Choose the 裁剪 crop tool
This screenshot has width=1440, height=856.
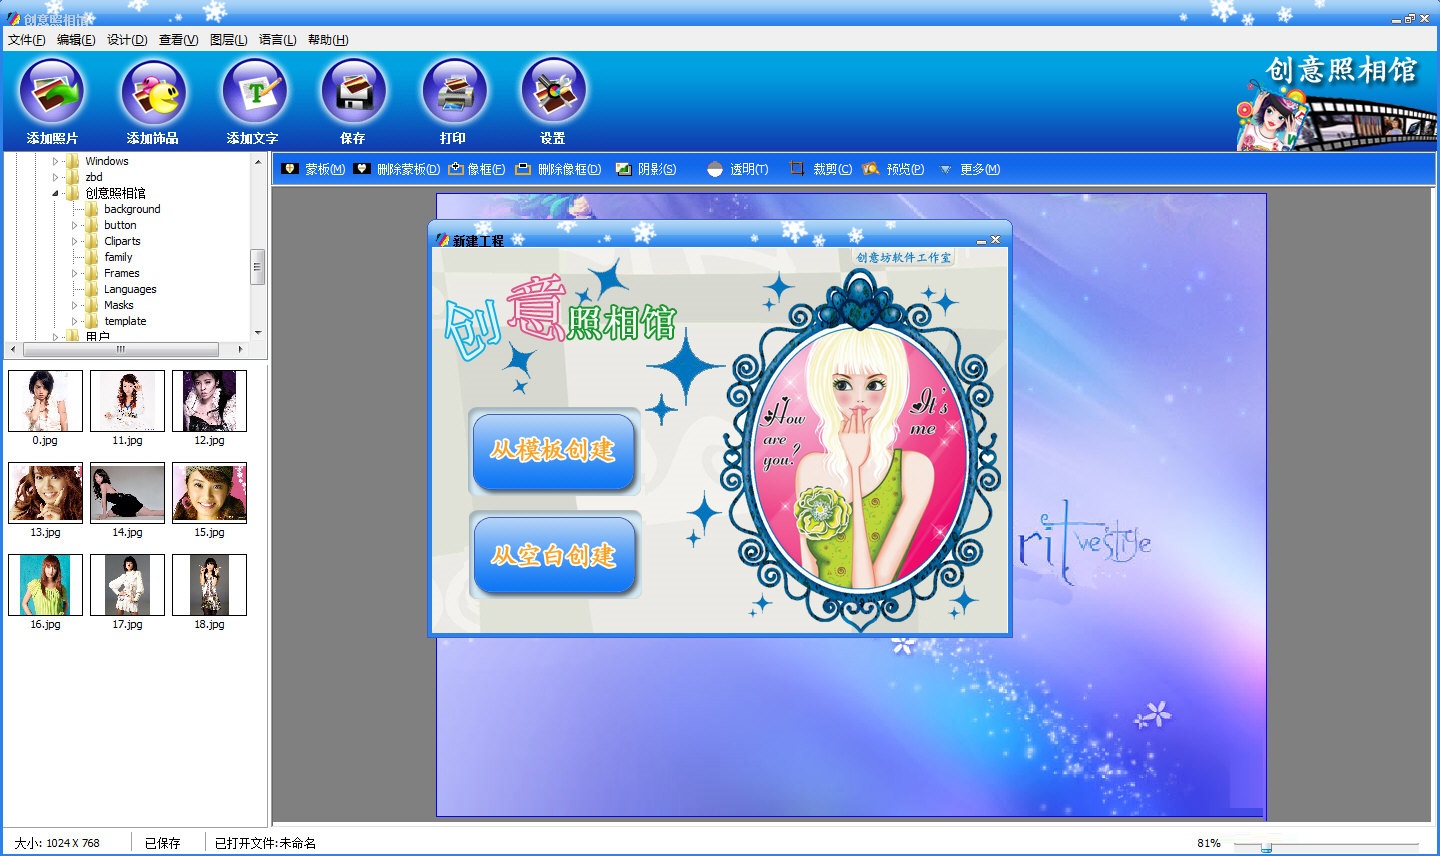pos(820,169)
